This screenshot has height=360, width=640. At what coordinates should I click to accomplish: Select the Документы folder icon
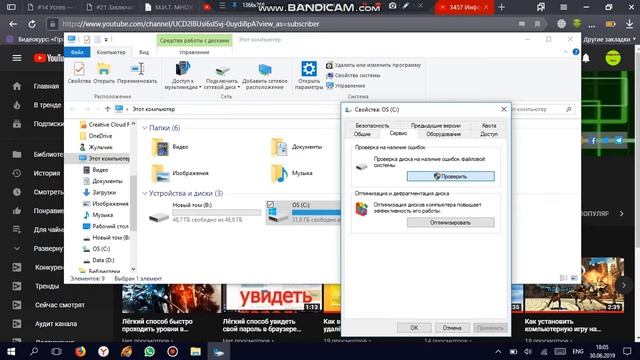click(x=280, y=147)
